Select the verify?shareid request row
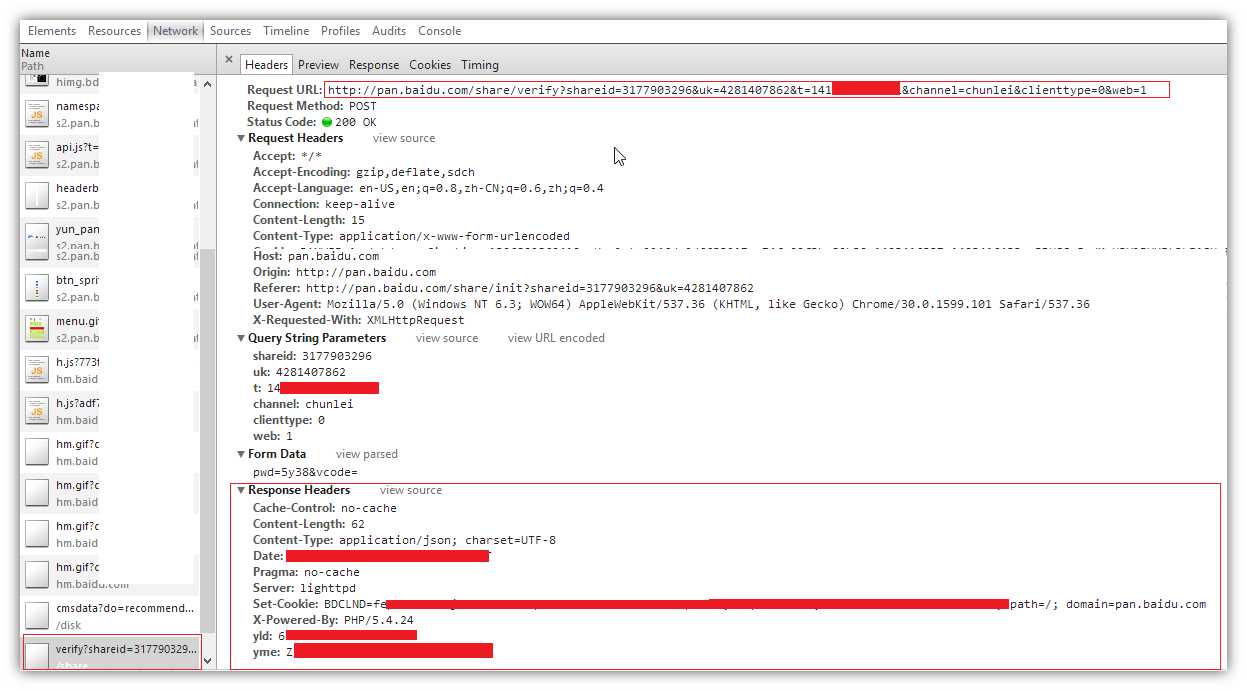This screenshot has width=1247, height=691. [x=112, y=652]
